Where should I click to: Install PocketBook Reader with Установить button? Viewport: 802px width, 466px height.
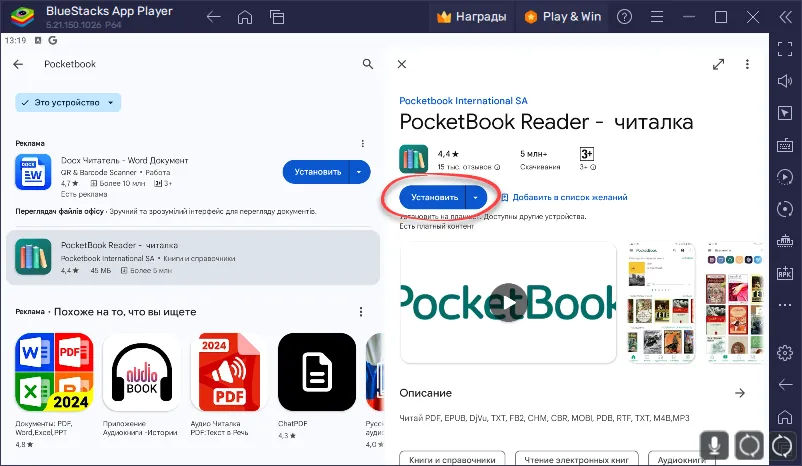click(434, 197)
